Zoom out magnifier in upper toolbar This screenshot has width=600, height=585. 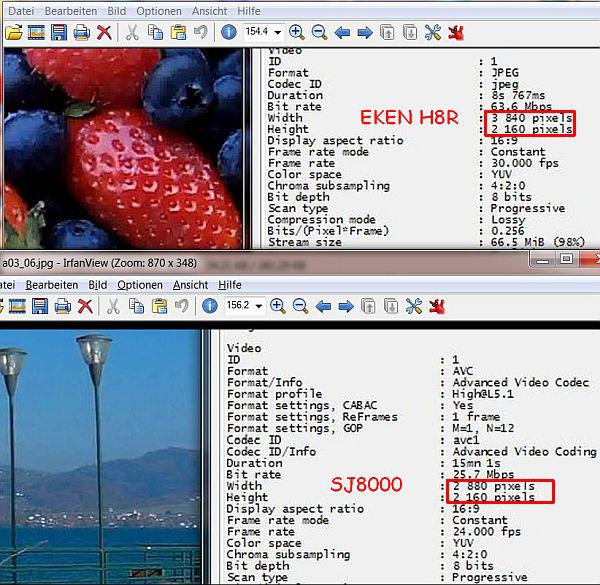[320, 33]
